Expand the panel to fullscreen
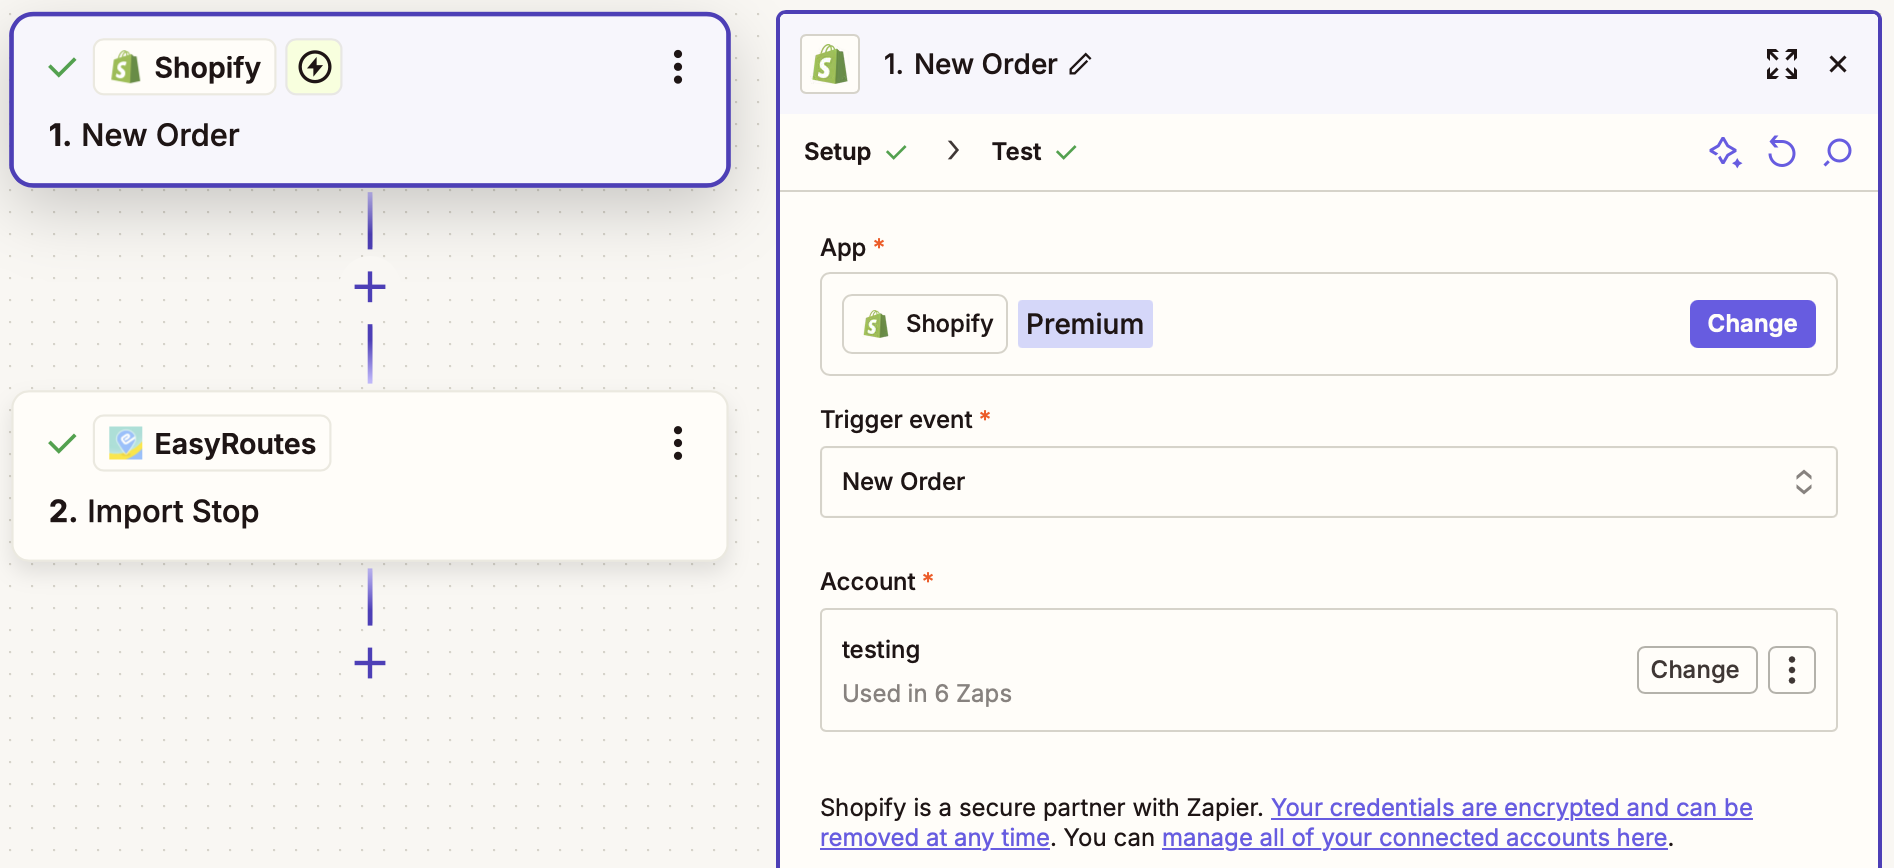Image resolution: width=1894 pixels, height=868 pixels. (x=1781, y=64)
